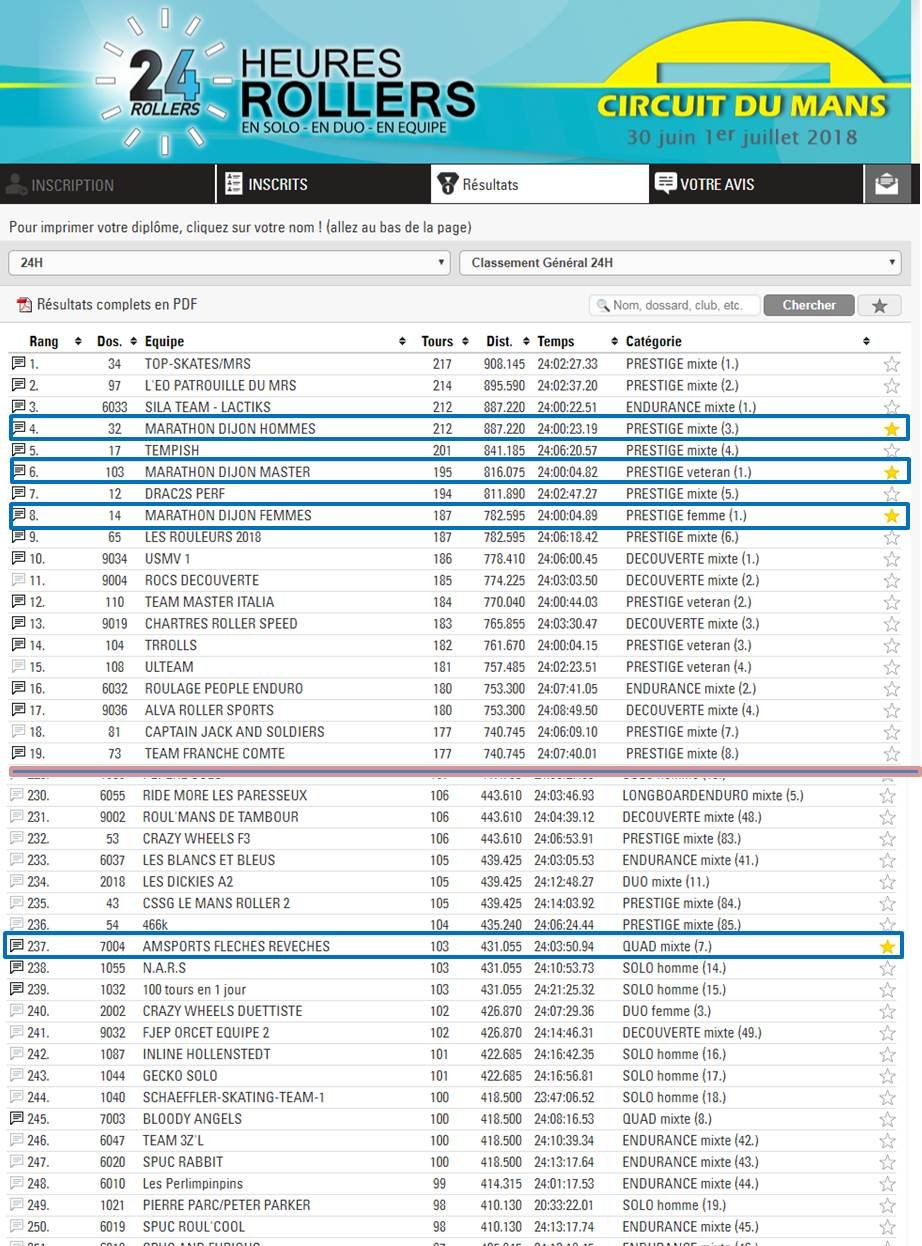Star BLOODY ANGELS as favorite
The height and width of the screenshot is (1246, 922).
(887, 1119)
